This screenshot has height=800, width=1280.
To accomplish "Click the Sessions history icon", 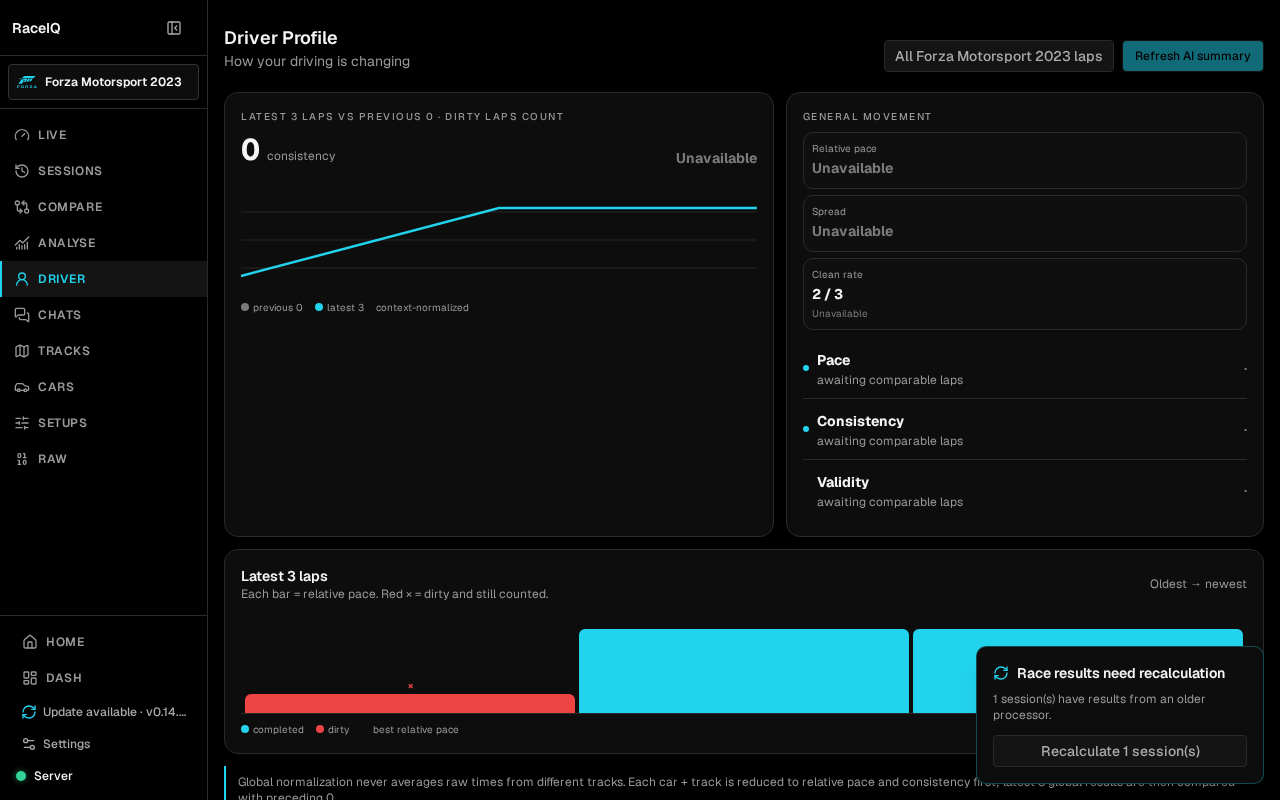I will tap(22, 171).
